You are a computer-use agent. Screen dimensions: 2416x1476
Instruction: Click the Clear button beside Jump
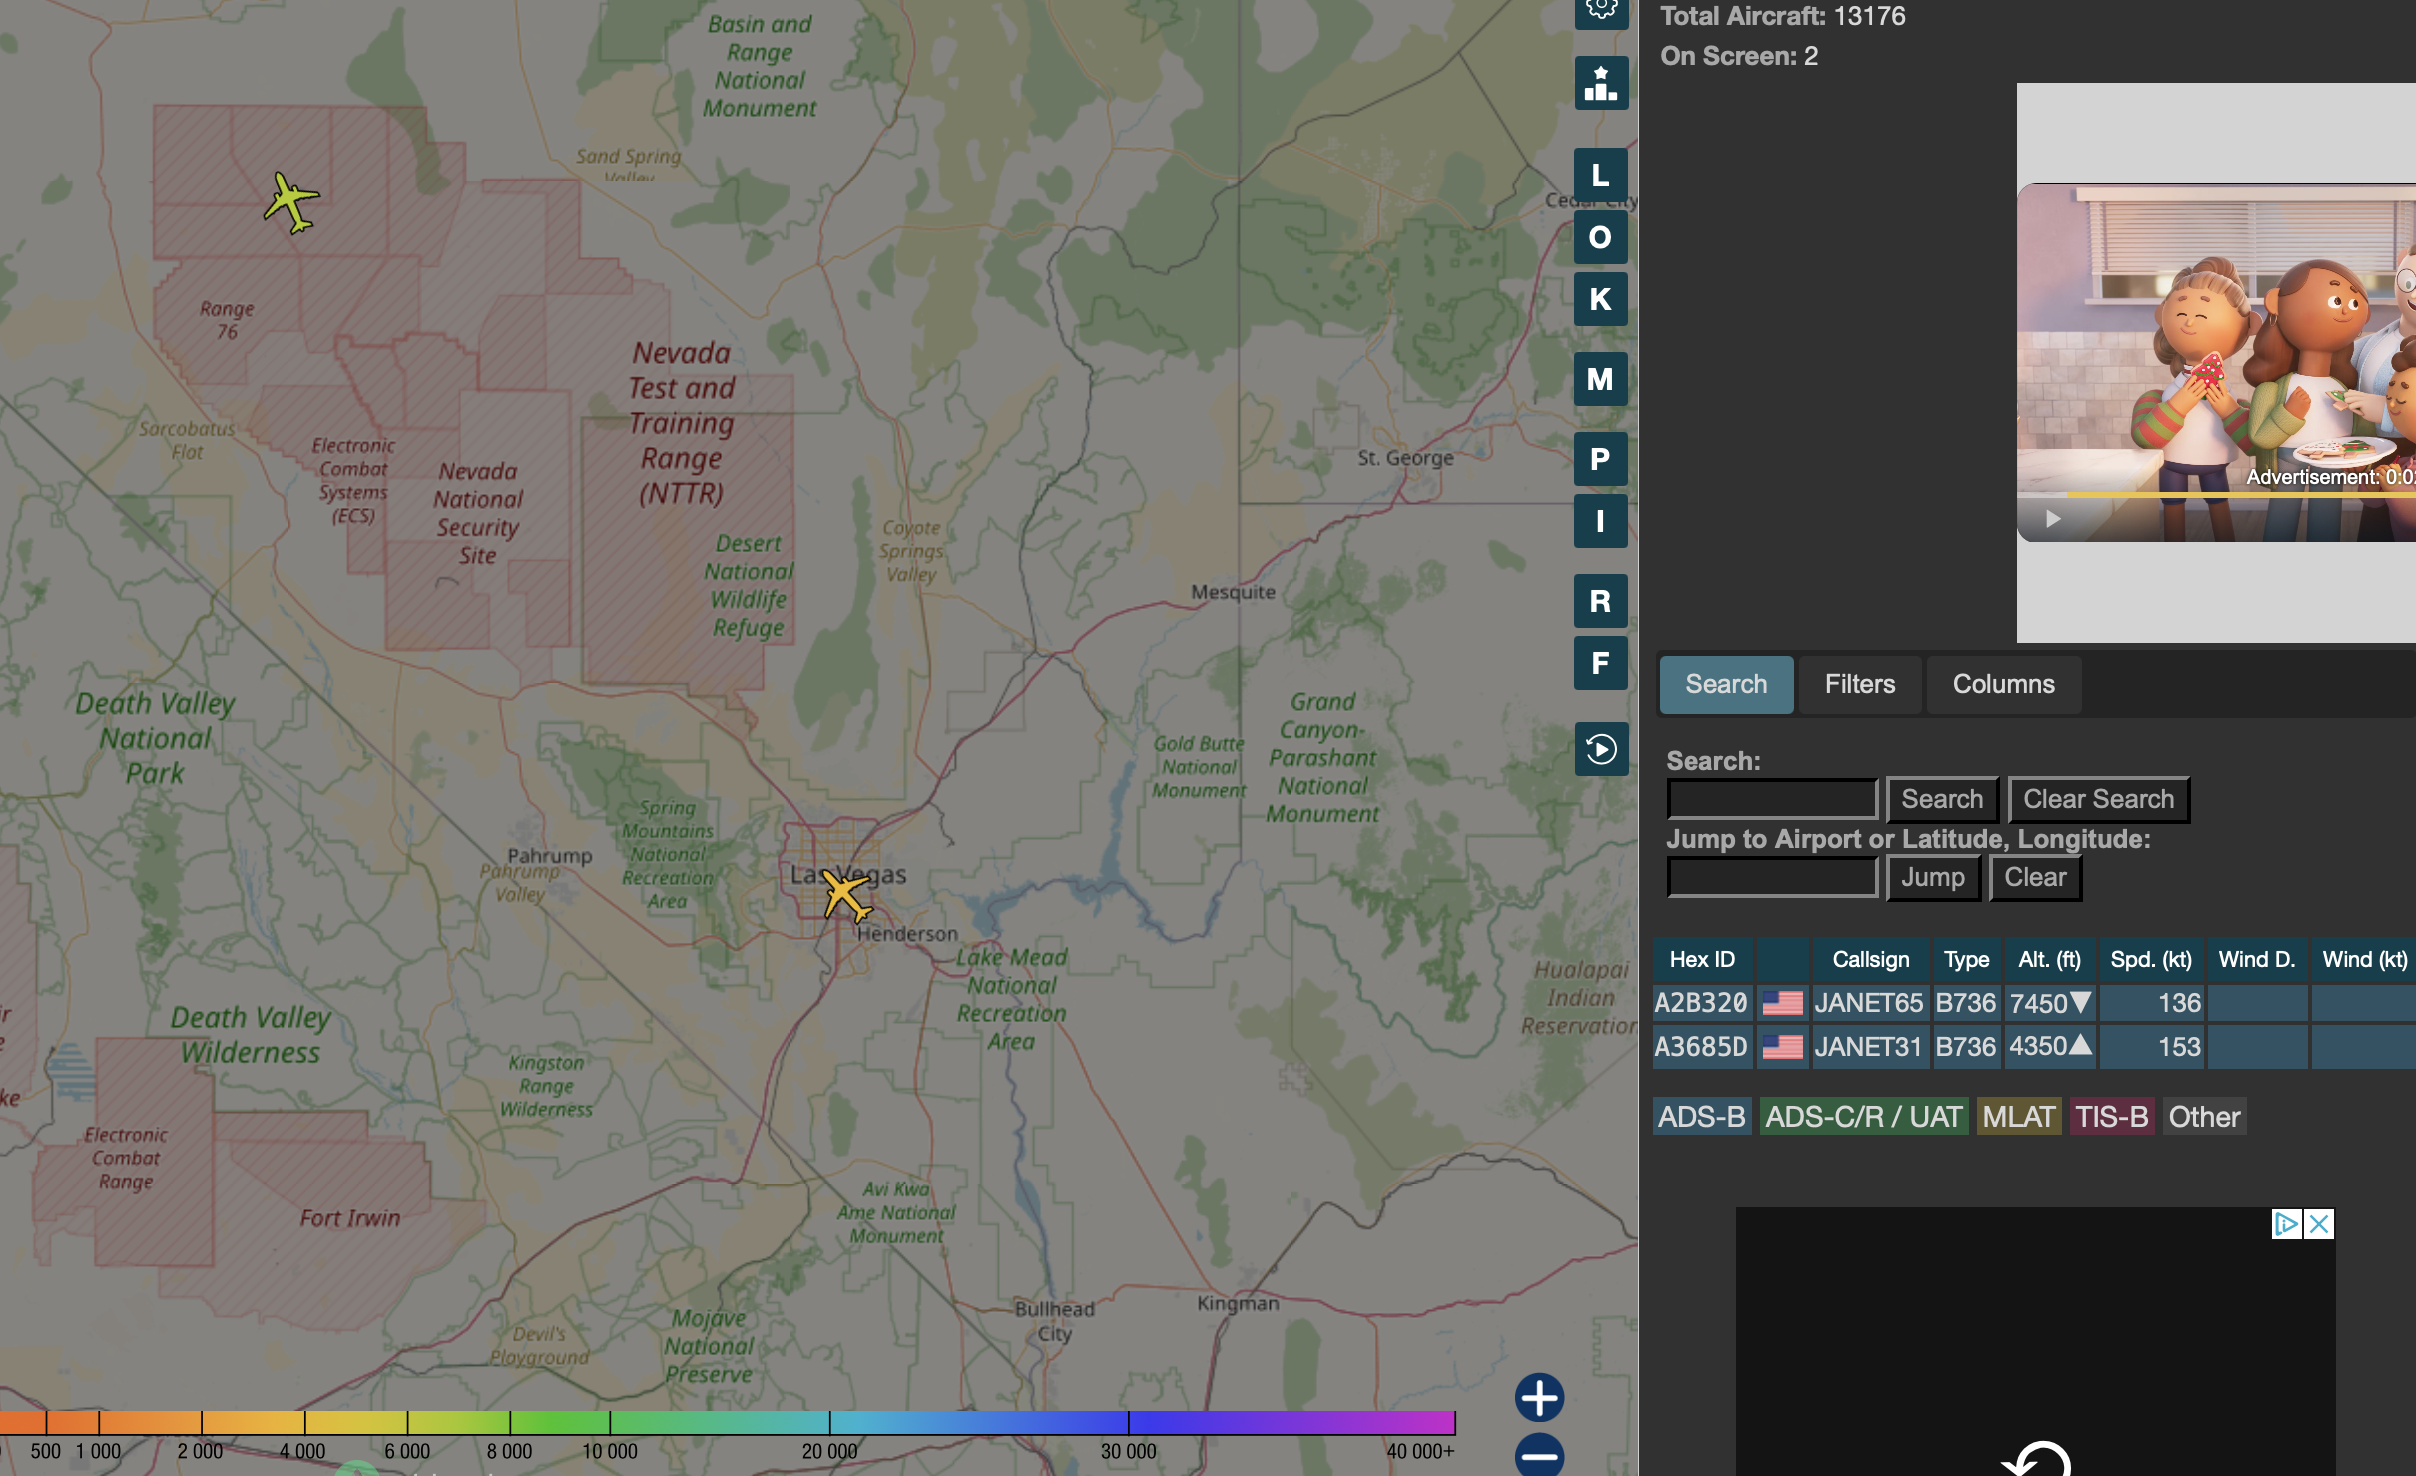pyautogui.click(x=2035, y=877)
